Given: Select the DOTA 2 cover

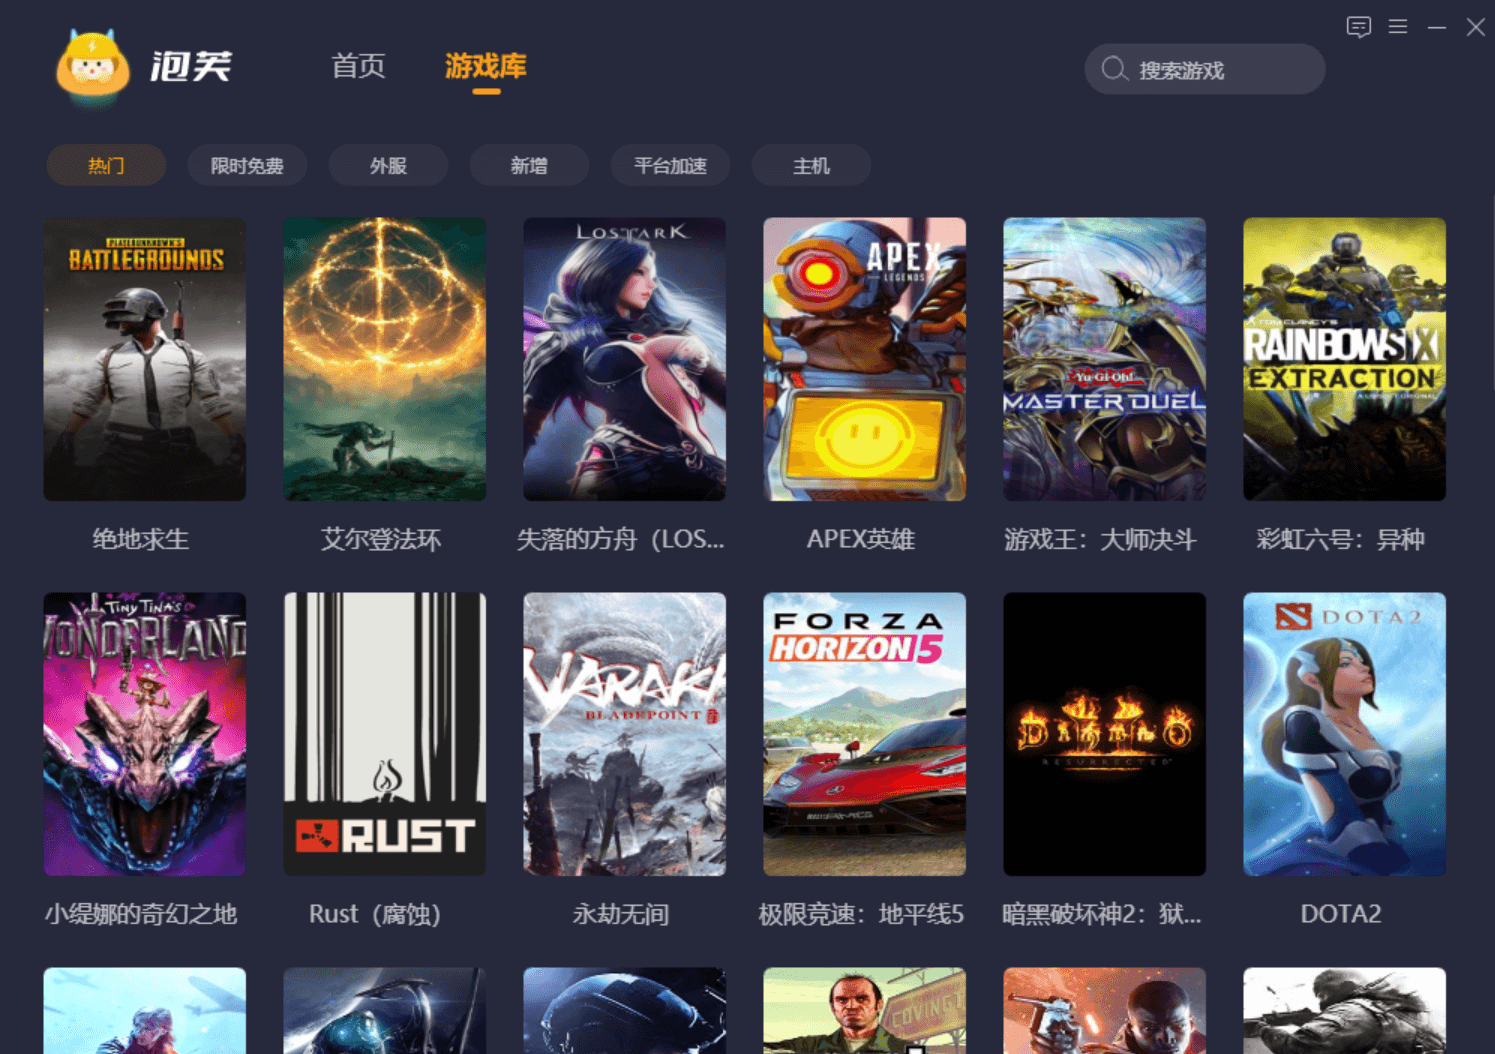Looking at the screenshot, I should 1345,734.
